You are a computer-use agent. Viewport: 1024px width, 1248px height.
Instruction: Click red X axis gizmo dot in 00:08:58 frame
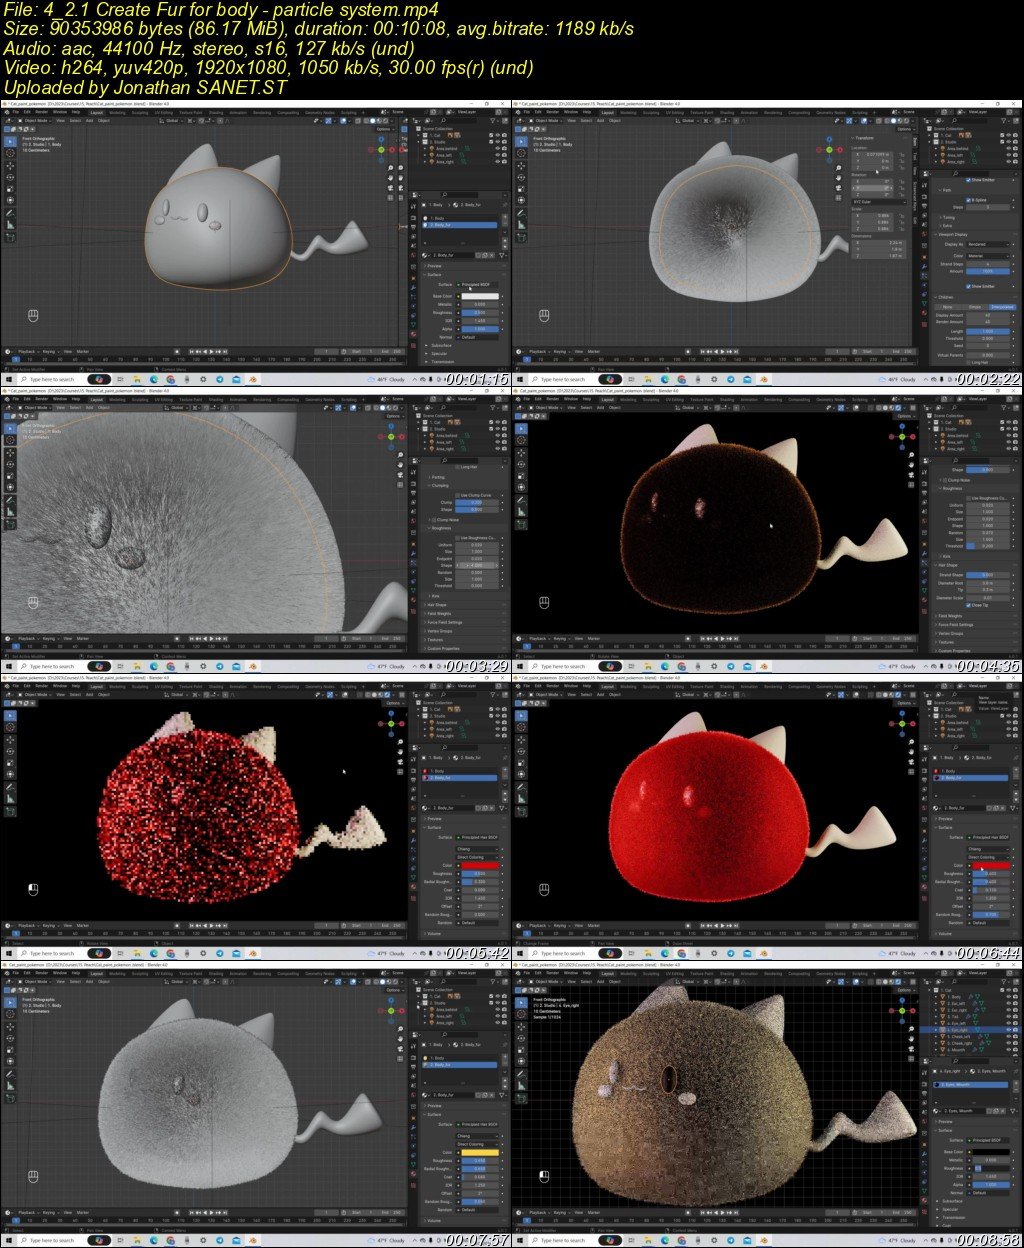pos(913,1011)
